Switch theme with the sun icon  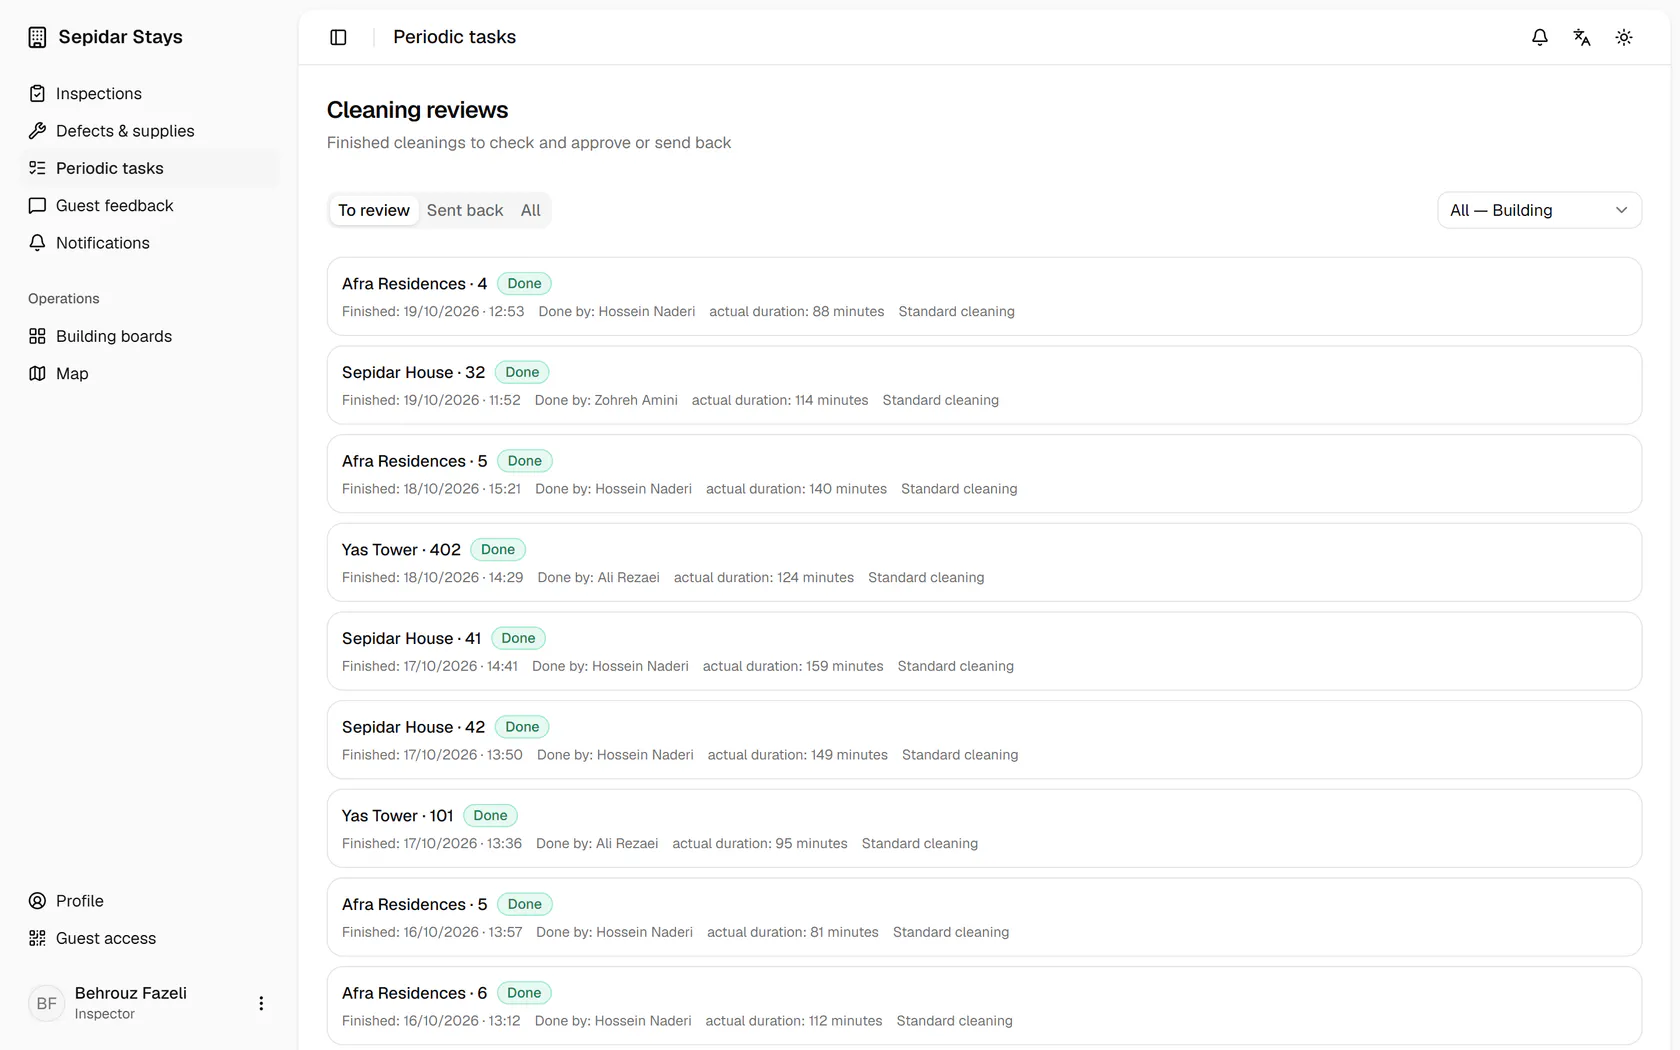tap(1624, 37)
